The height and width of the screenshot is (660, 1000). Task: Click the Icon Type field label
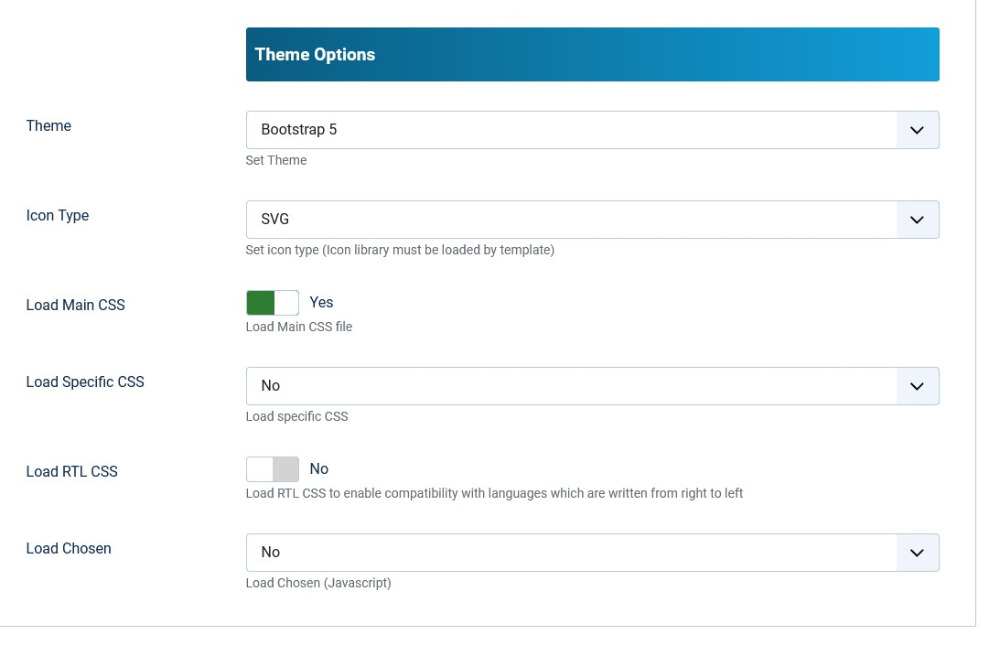57,216
